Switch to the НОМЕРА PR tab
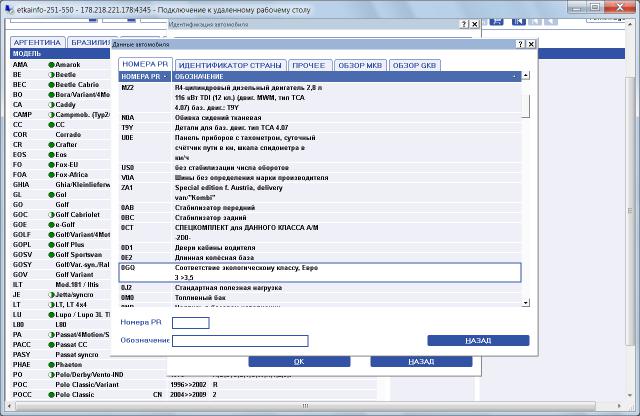 (145, 64)
